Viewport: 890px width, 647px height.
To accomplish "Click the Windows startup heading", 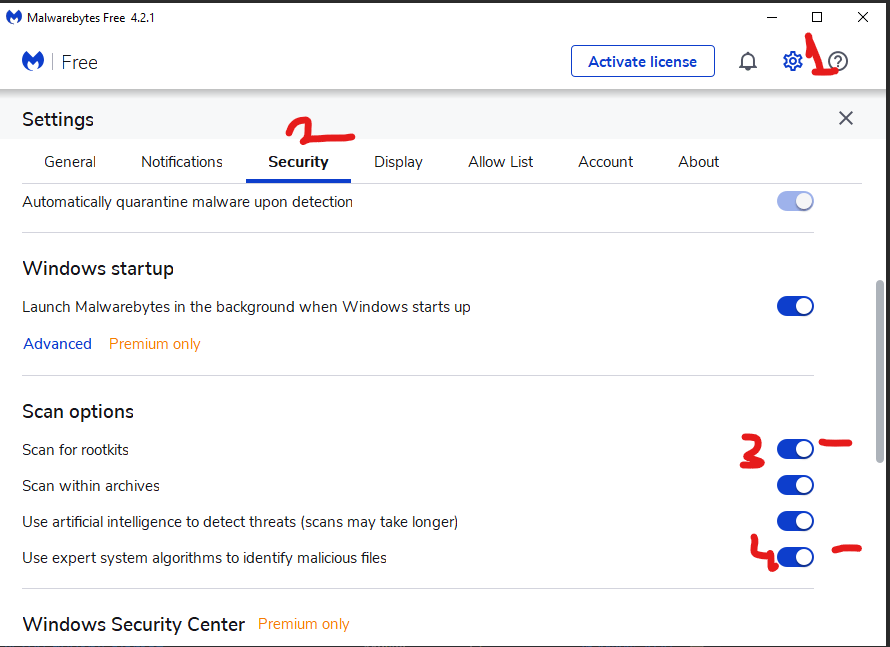I will click(x=98, y=268).
